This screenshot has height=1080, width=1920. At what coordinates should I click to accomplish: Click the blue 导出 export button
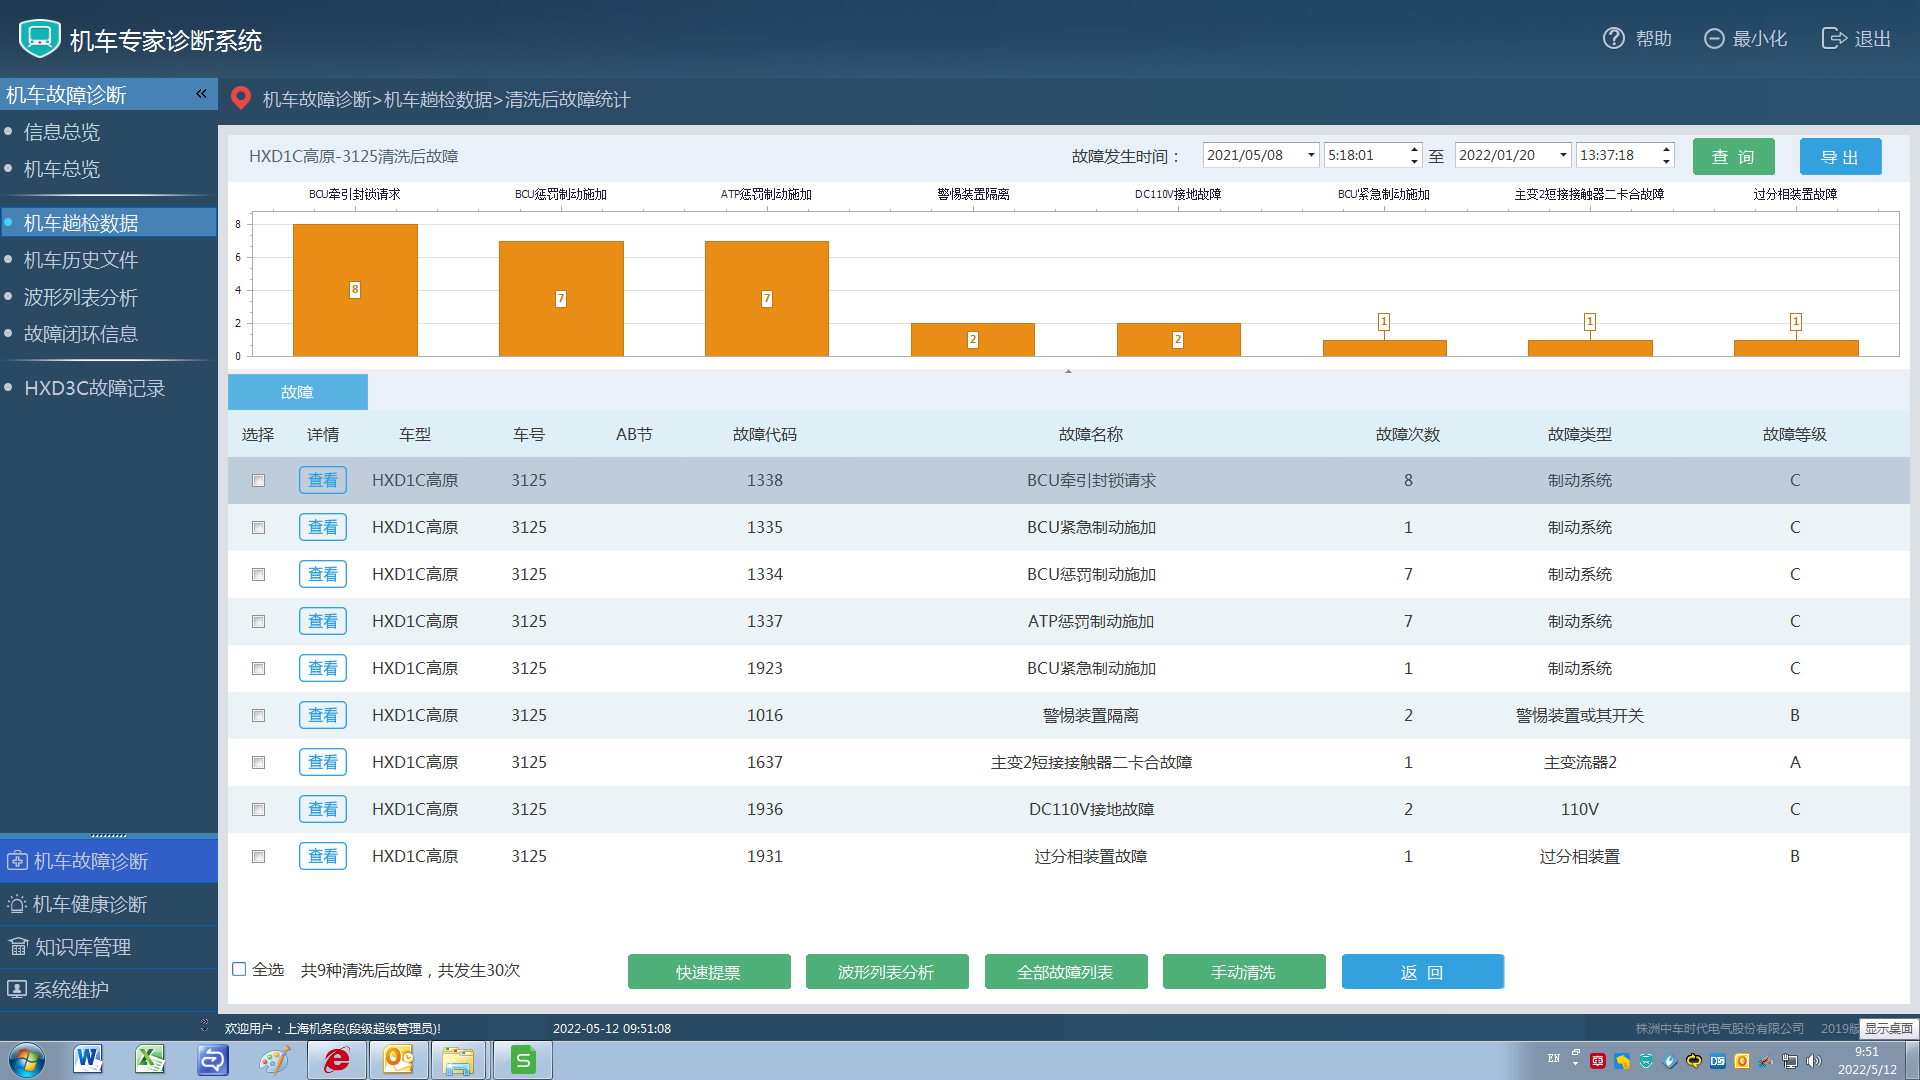(x=1840, y=157)
